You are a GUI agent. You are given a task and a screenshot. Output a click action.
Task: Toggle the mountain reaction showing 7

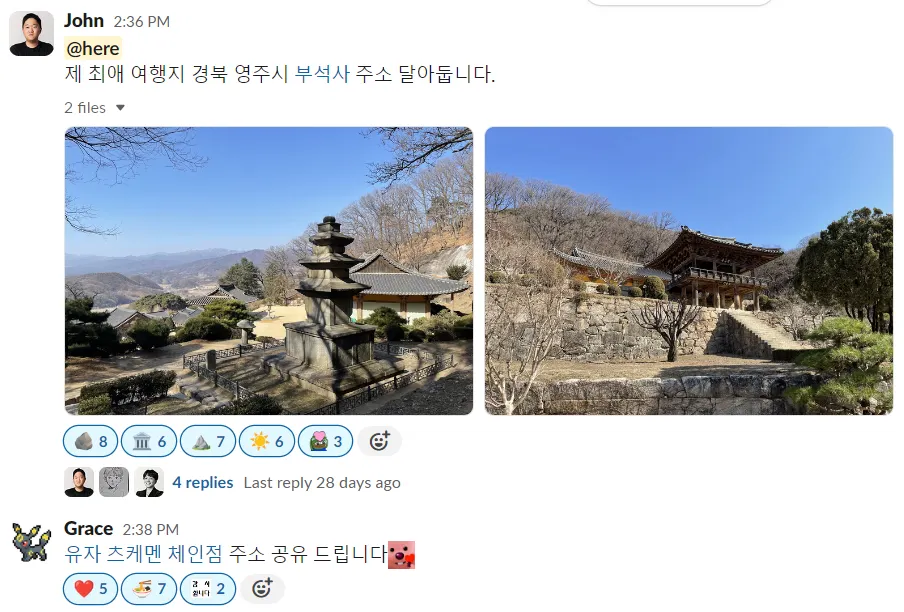point(208,441)
